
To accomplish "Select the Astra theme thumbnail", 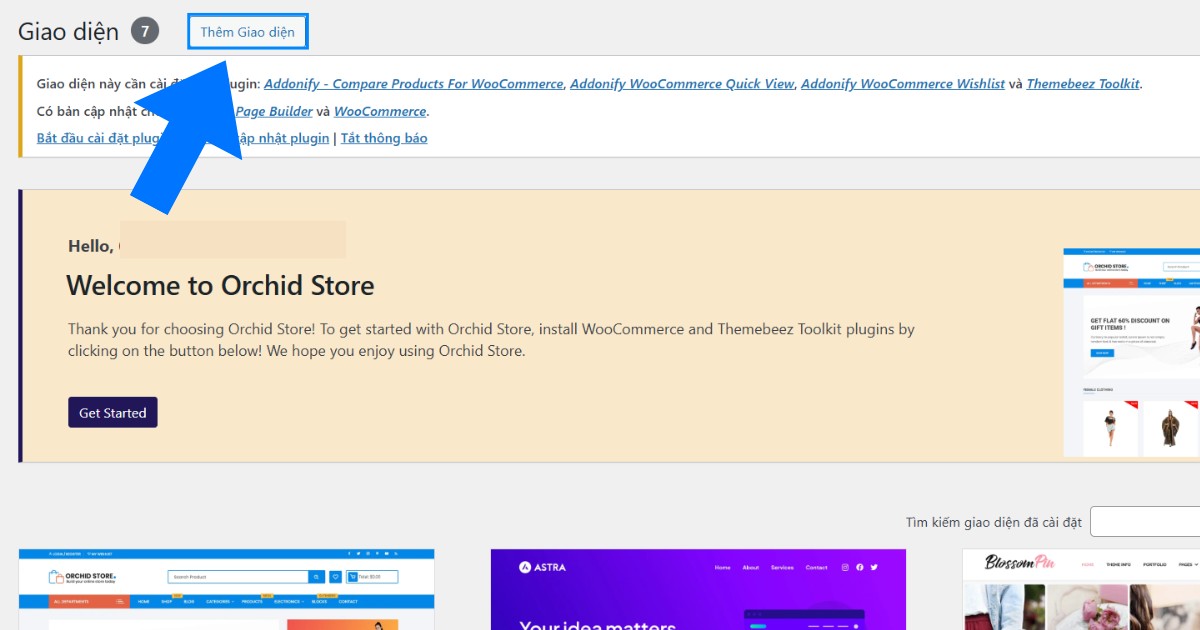I will [x=698, y=590].
